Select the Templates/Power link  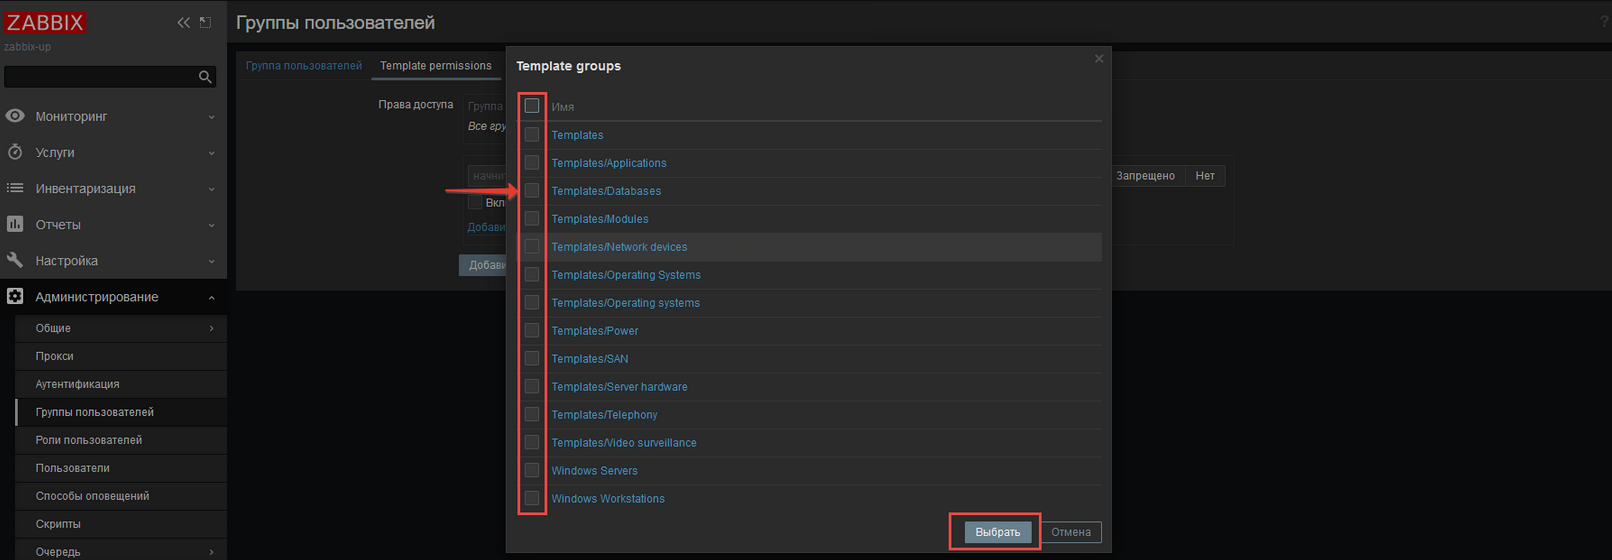click(595, 331)
